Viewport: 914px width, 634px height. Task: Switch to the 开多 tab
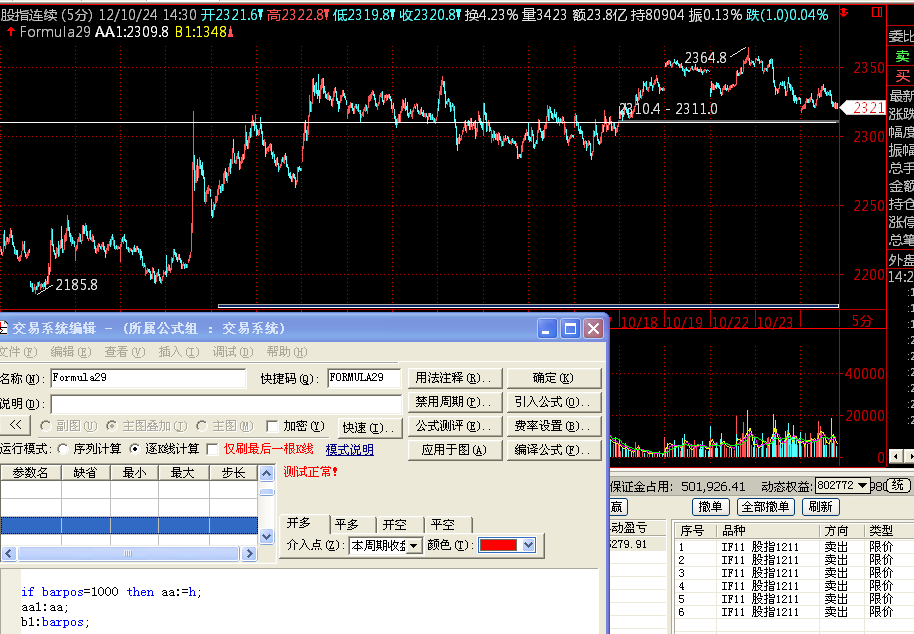click(x=304, y=523)
